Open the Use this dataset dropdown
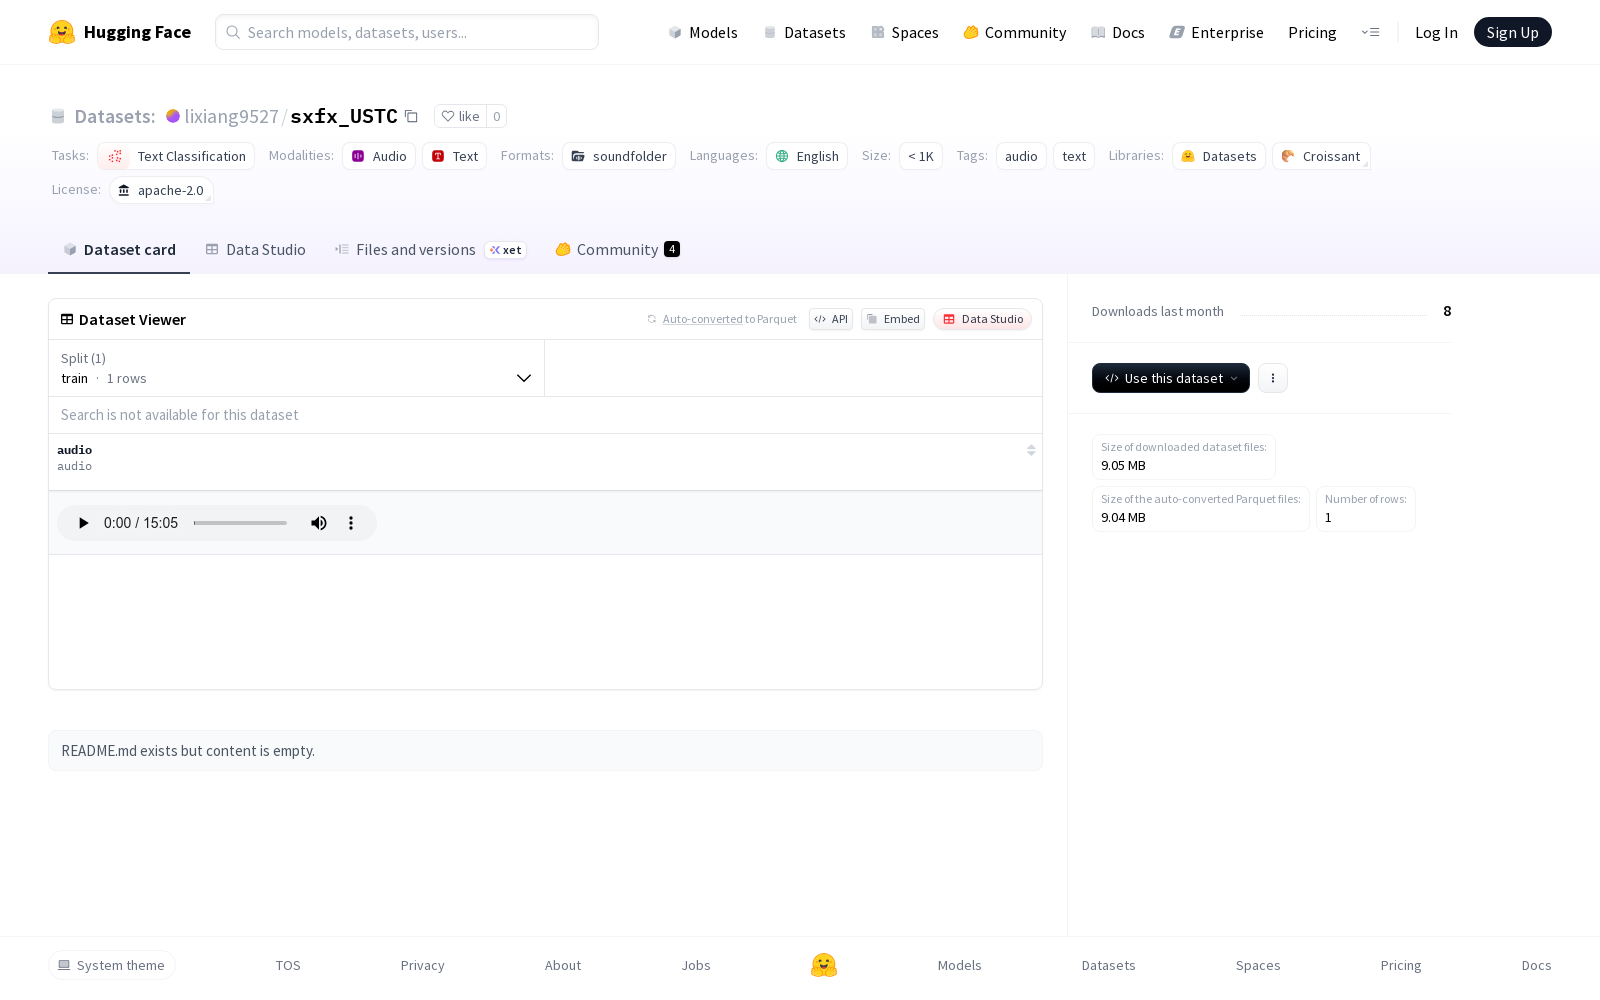The height and width of the screenshot is (1000, 1600). pyautogui.click(x=1171, y=378)
